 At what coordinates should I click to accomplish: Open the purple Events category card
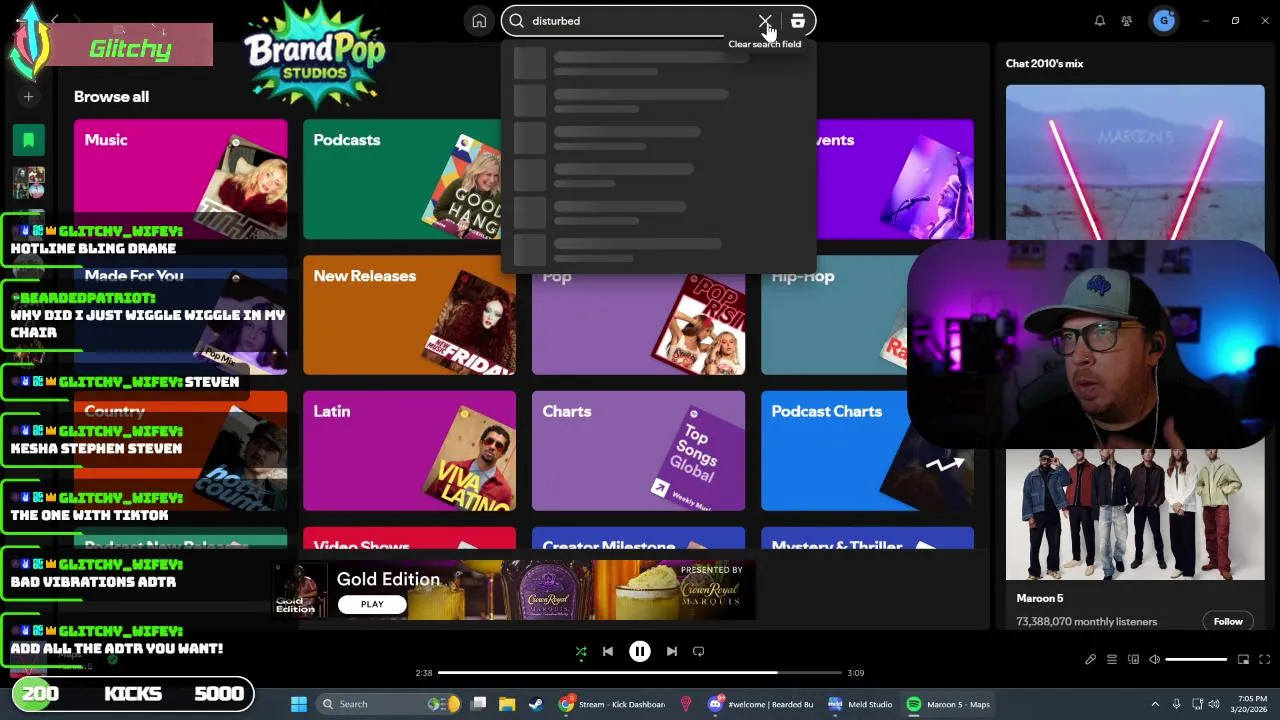tap(895, 179)
